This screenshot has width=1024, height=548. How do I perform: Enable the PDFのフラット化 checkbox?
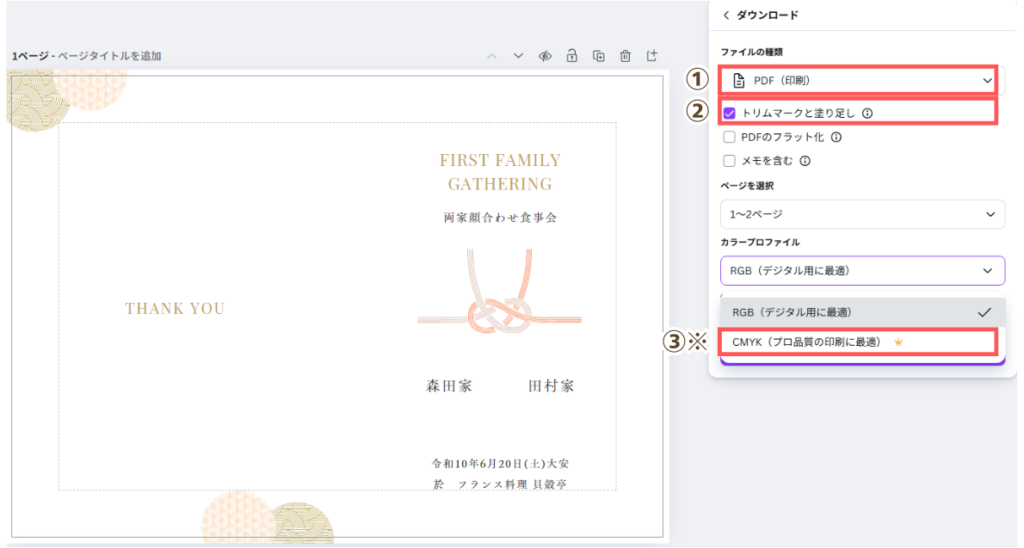tap(729, 137)
